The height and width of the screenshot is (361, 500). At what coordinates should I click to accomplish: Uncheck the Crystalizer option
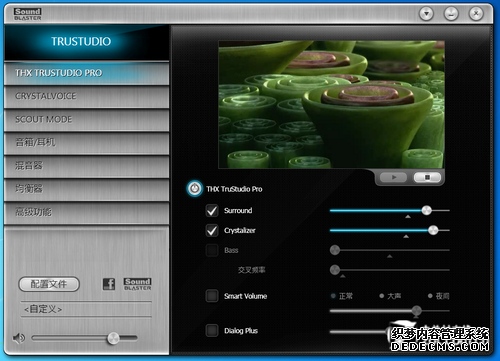[x=212, y=230]
